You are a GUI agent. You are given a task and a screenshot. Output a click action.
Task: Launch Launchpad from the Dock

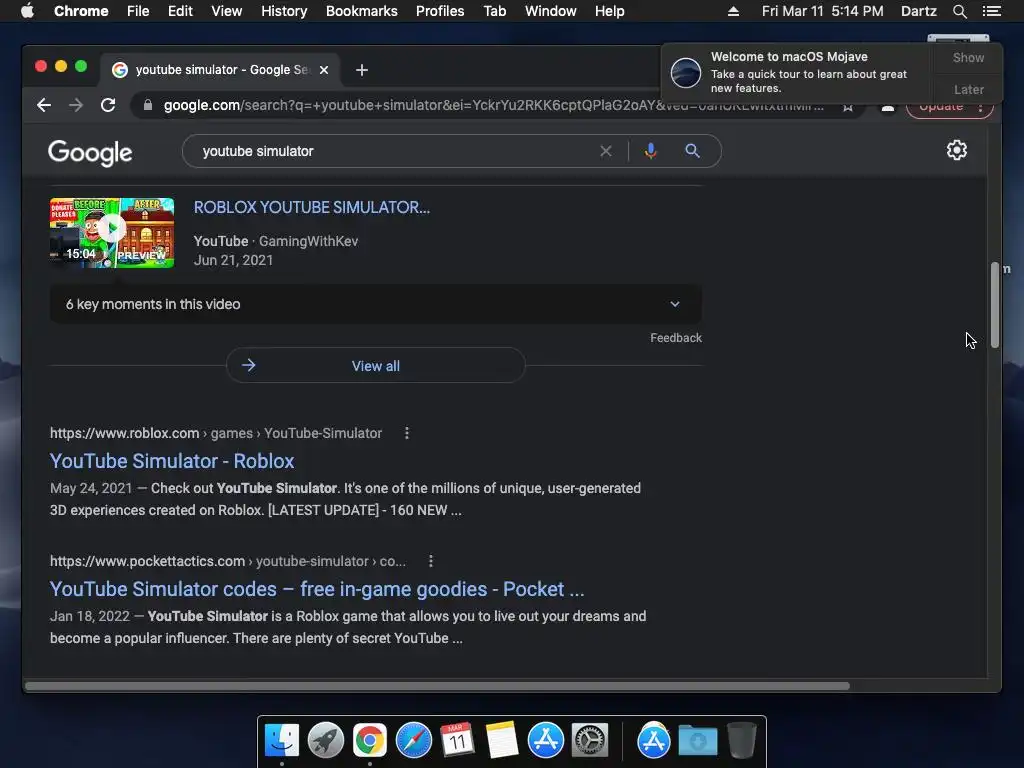[326, 741]
